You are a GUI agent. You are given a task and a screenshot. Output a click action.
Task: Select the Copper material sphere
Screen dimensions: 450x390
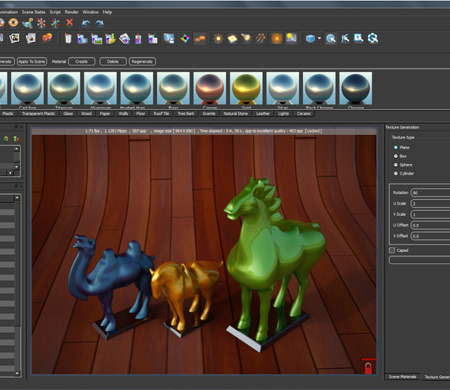[210, 88]
